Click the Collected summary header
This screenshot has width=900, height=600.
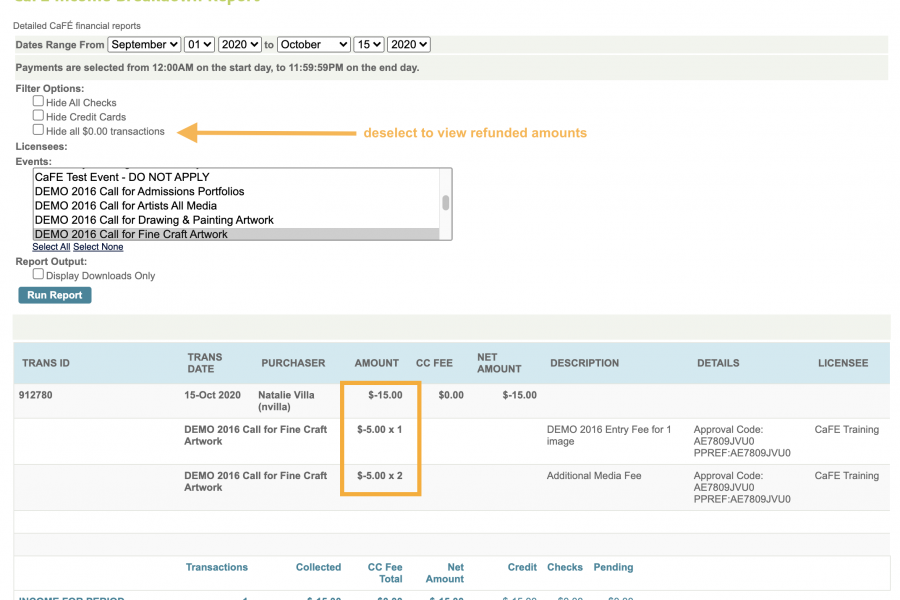[x=318, y=567]
